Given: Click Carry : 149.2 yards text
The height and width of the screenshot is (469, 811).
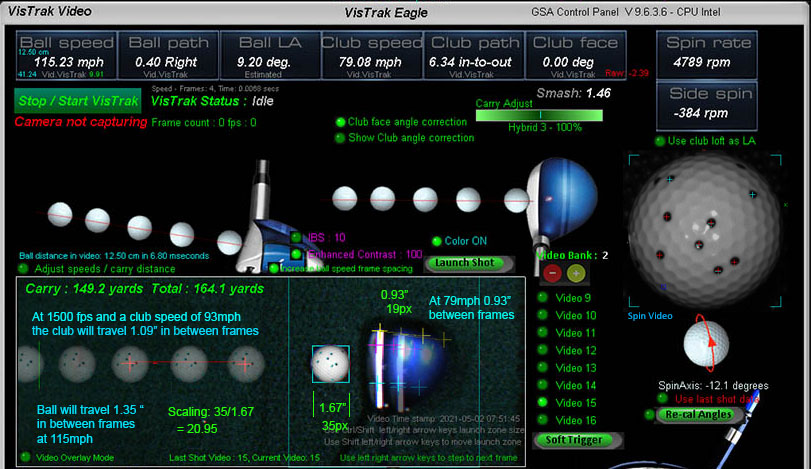Looking at the screenshot, I should 84,289.
